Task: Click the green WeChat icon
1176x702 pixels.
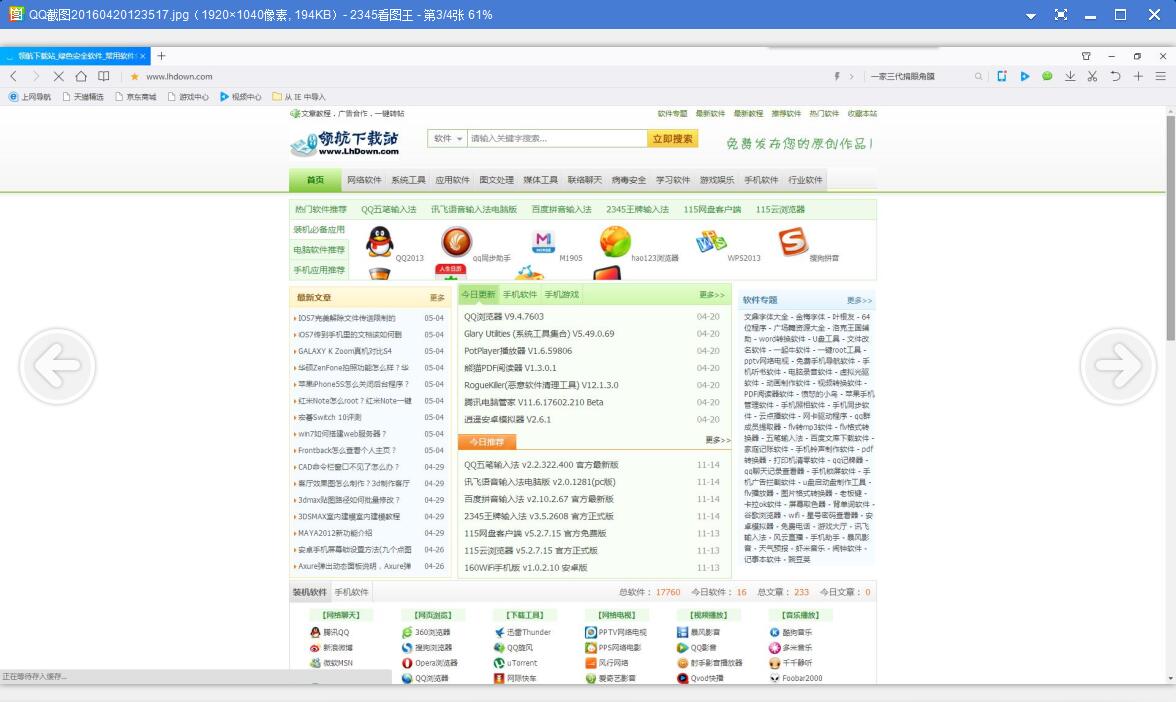Action: pyautogui.click(x=1047, y=76)
